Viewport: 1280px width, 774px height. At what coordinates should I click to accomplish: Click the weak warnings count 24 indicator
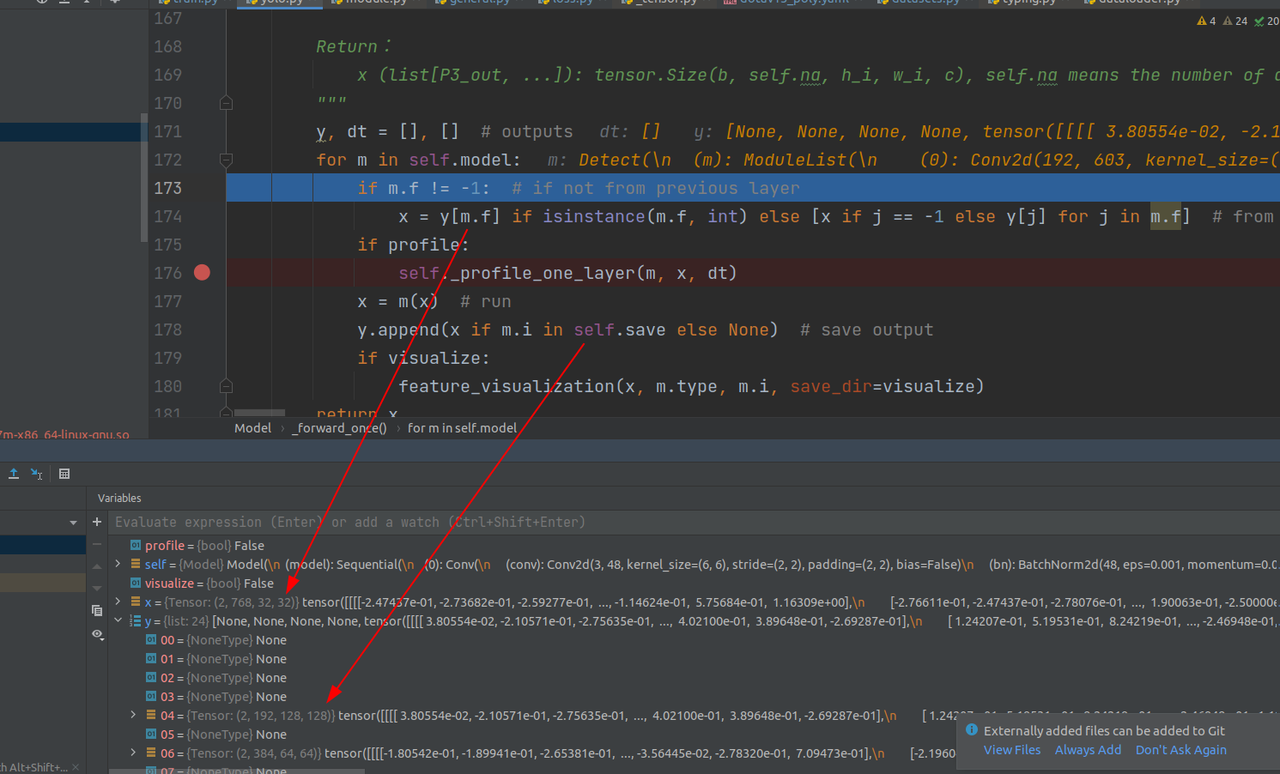pyautogui.click(x=1236, y=21)
